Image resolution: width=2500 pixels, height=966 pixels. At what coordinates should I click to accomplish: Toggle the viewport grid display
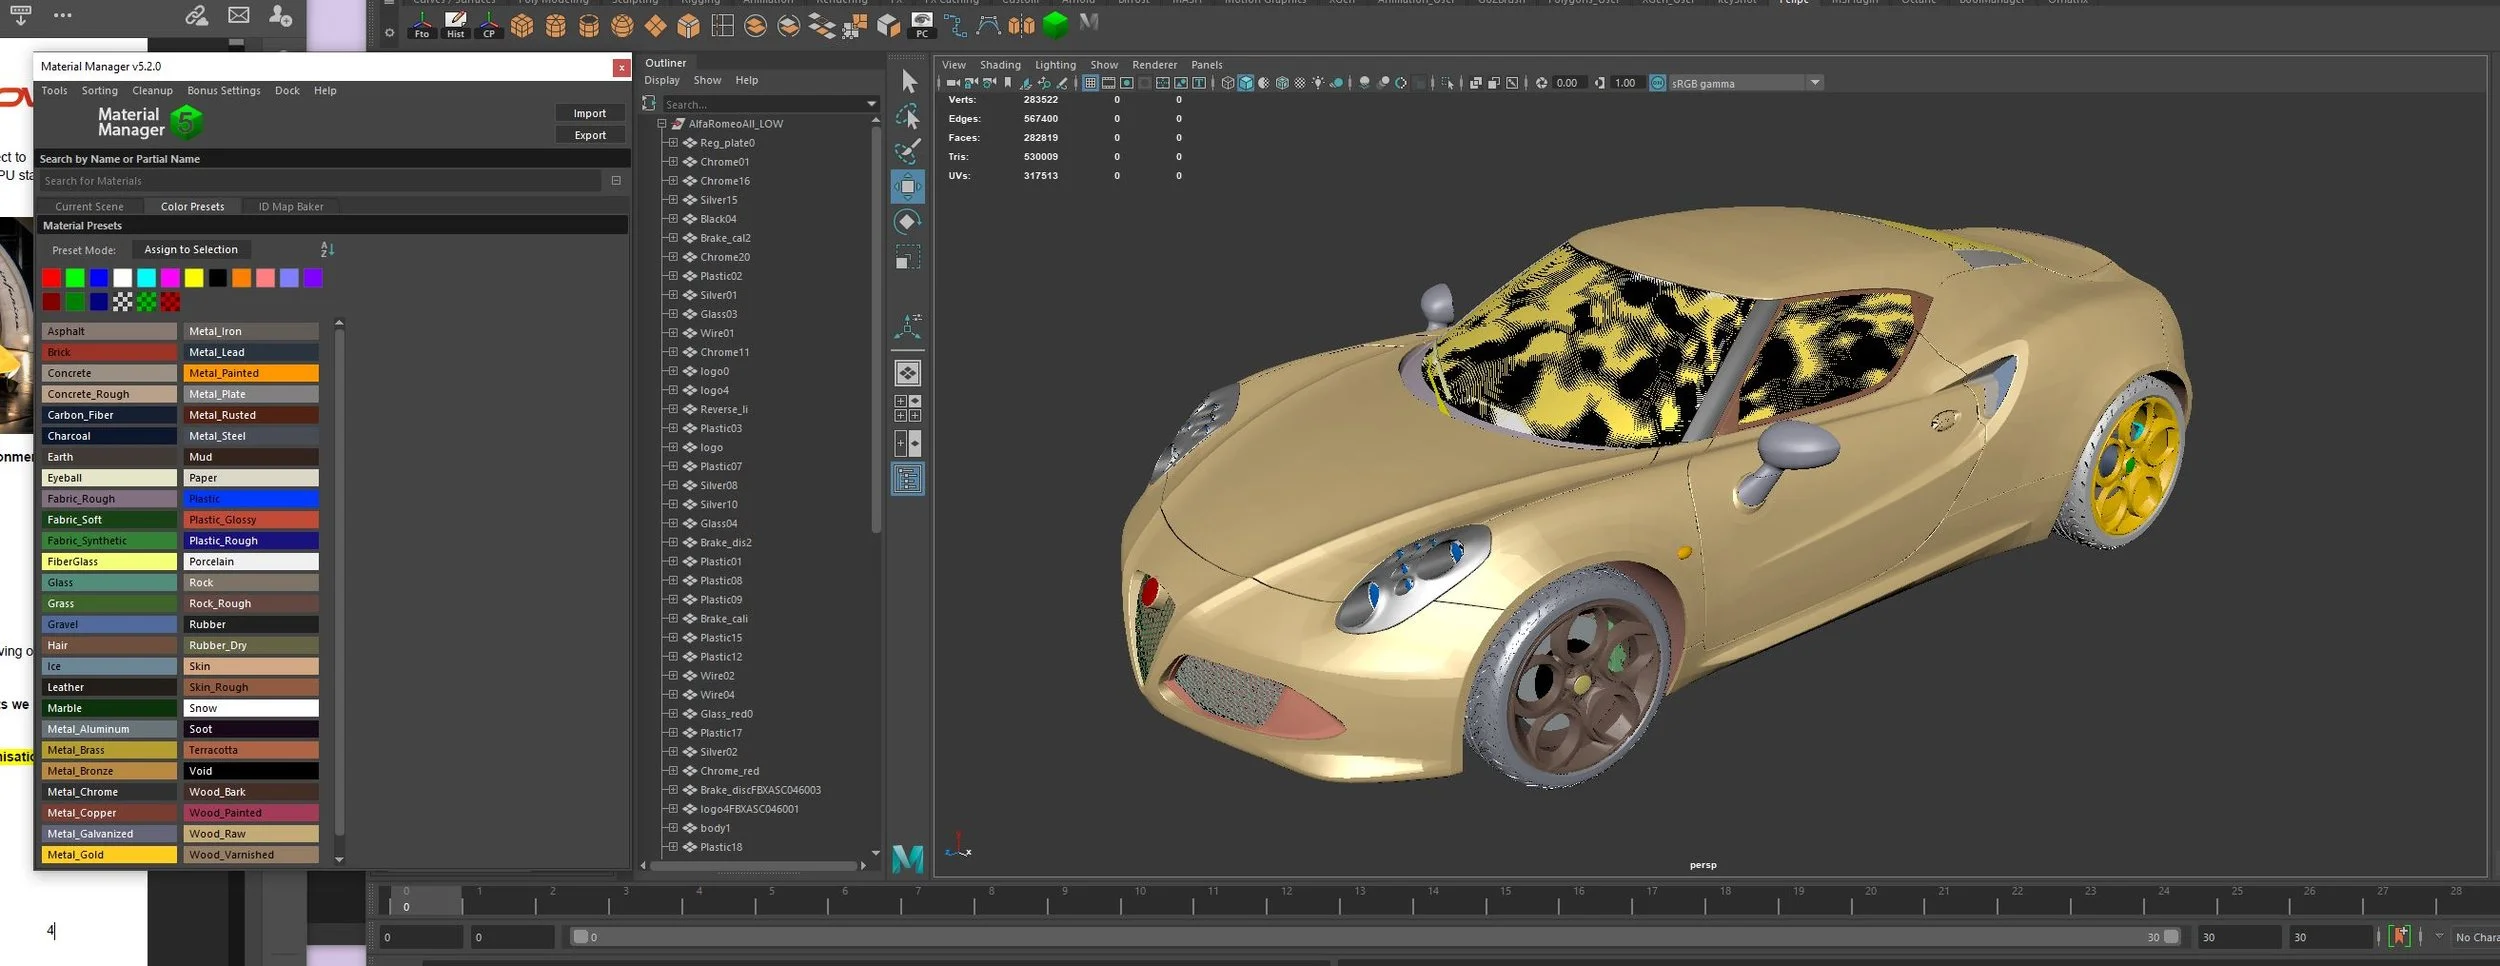coord(1090,83)
